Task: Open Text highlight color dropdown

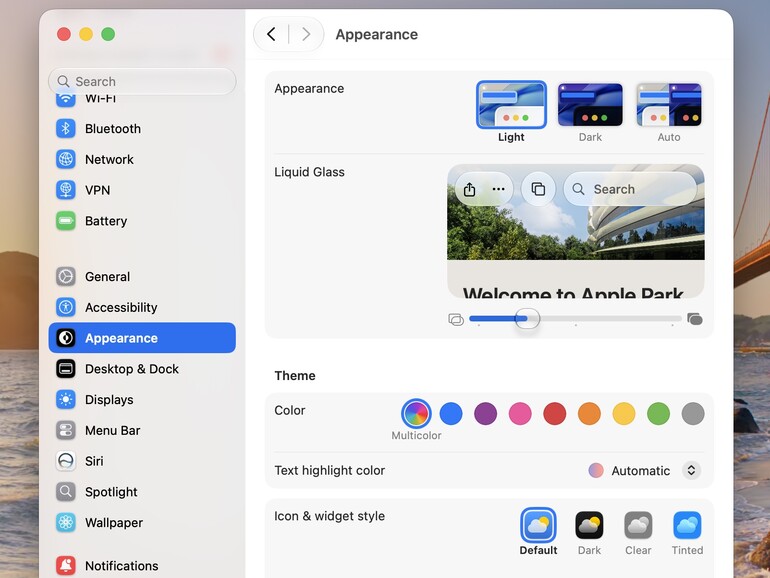Action: 691,470
